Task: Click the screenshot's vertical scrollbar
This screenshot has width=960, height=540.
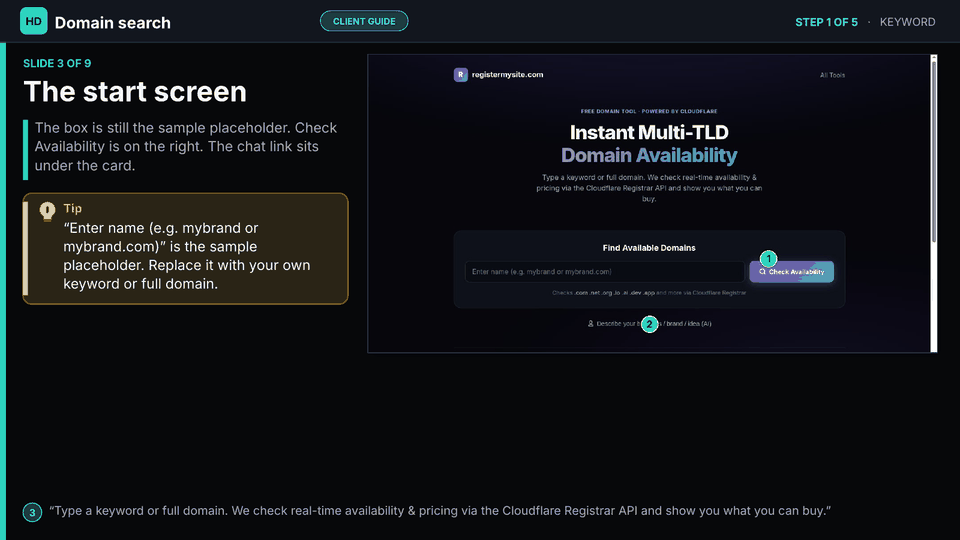Action: click(934, 203)
